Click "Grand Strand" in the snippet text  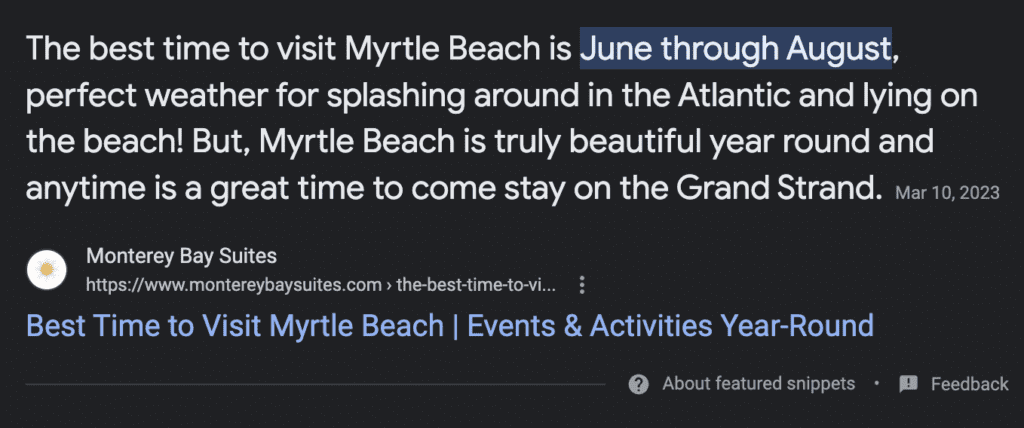775,189
